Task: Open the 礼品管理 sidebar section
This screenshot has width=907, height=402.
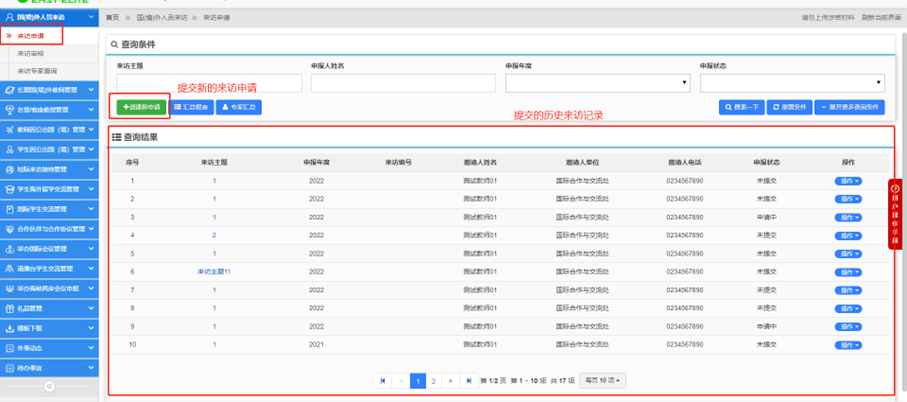Action: [x=50, y=309]
